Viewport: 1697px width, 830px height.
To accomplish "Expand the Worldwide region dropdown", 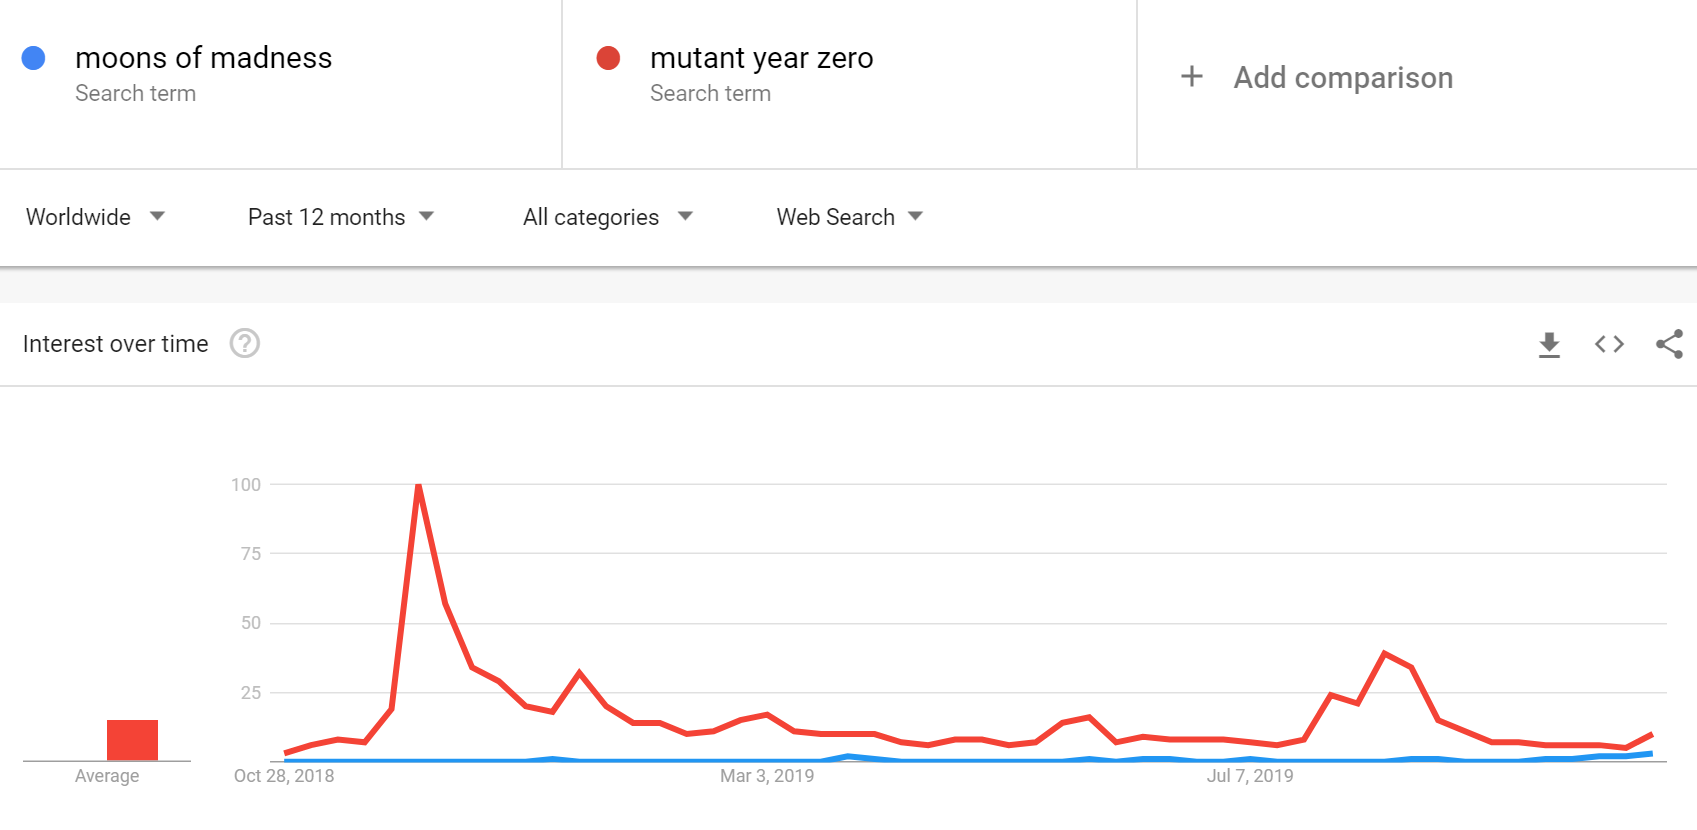I will pos(96,217).
